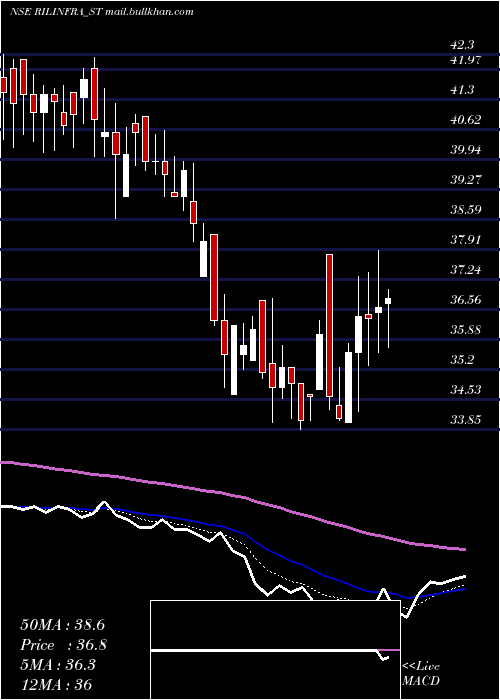The width and height of the screenshot is (500, 700).
Task: Click the 12MA : 36 reading
Action: [56, 685]
